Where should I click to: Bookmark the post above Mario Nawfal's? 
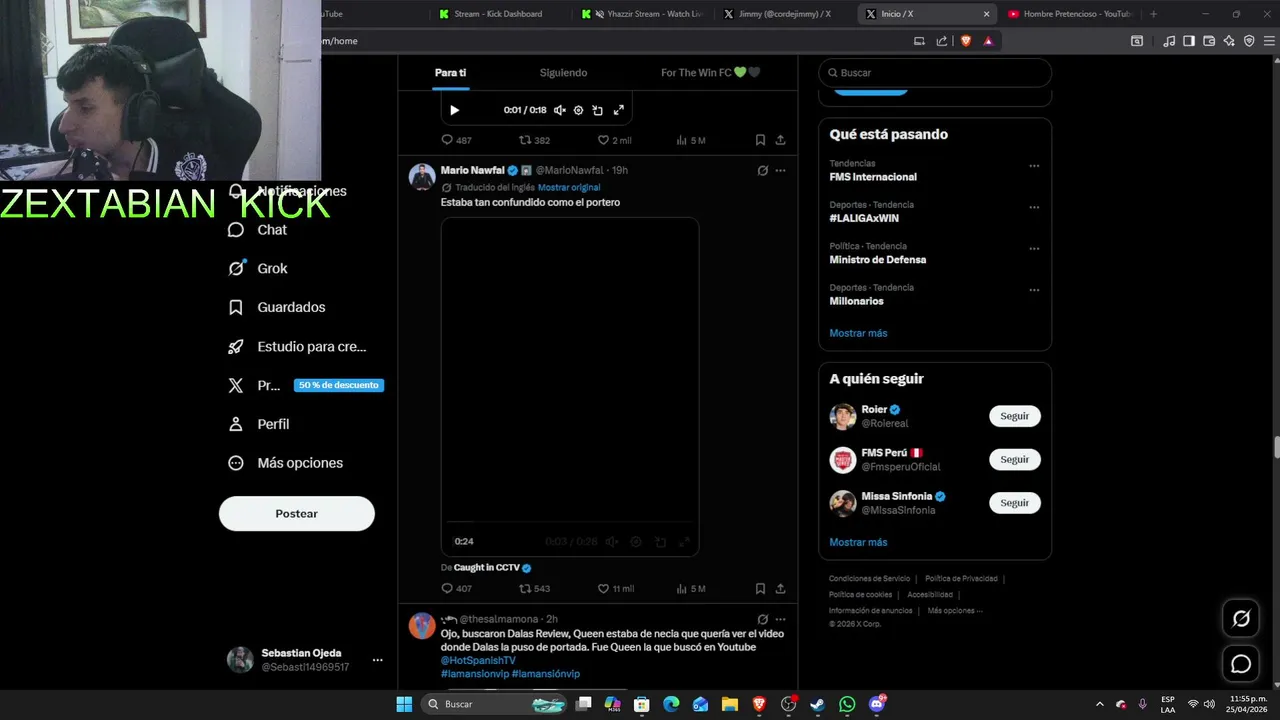[x=760, y=140]
